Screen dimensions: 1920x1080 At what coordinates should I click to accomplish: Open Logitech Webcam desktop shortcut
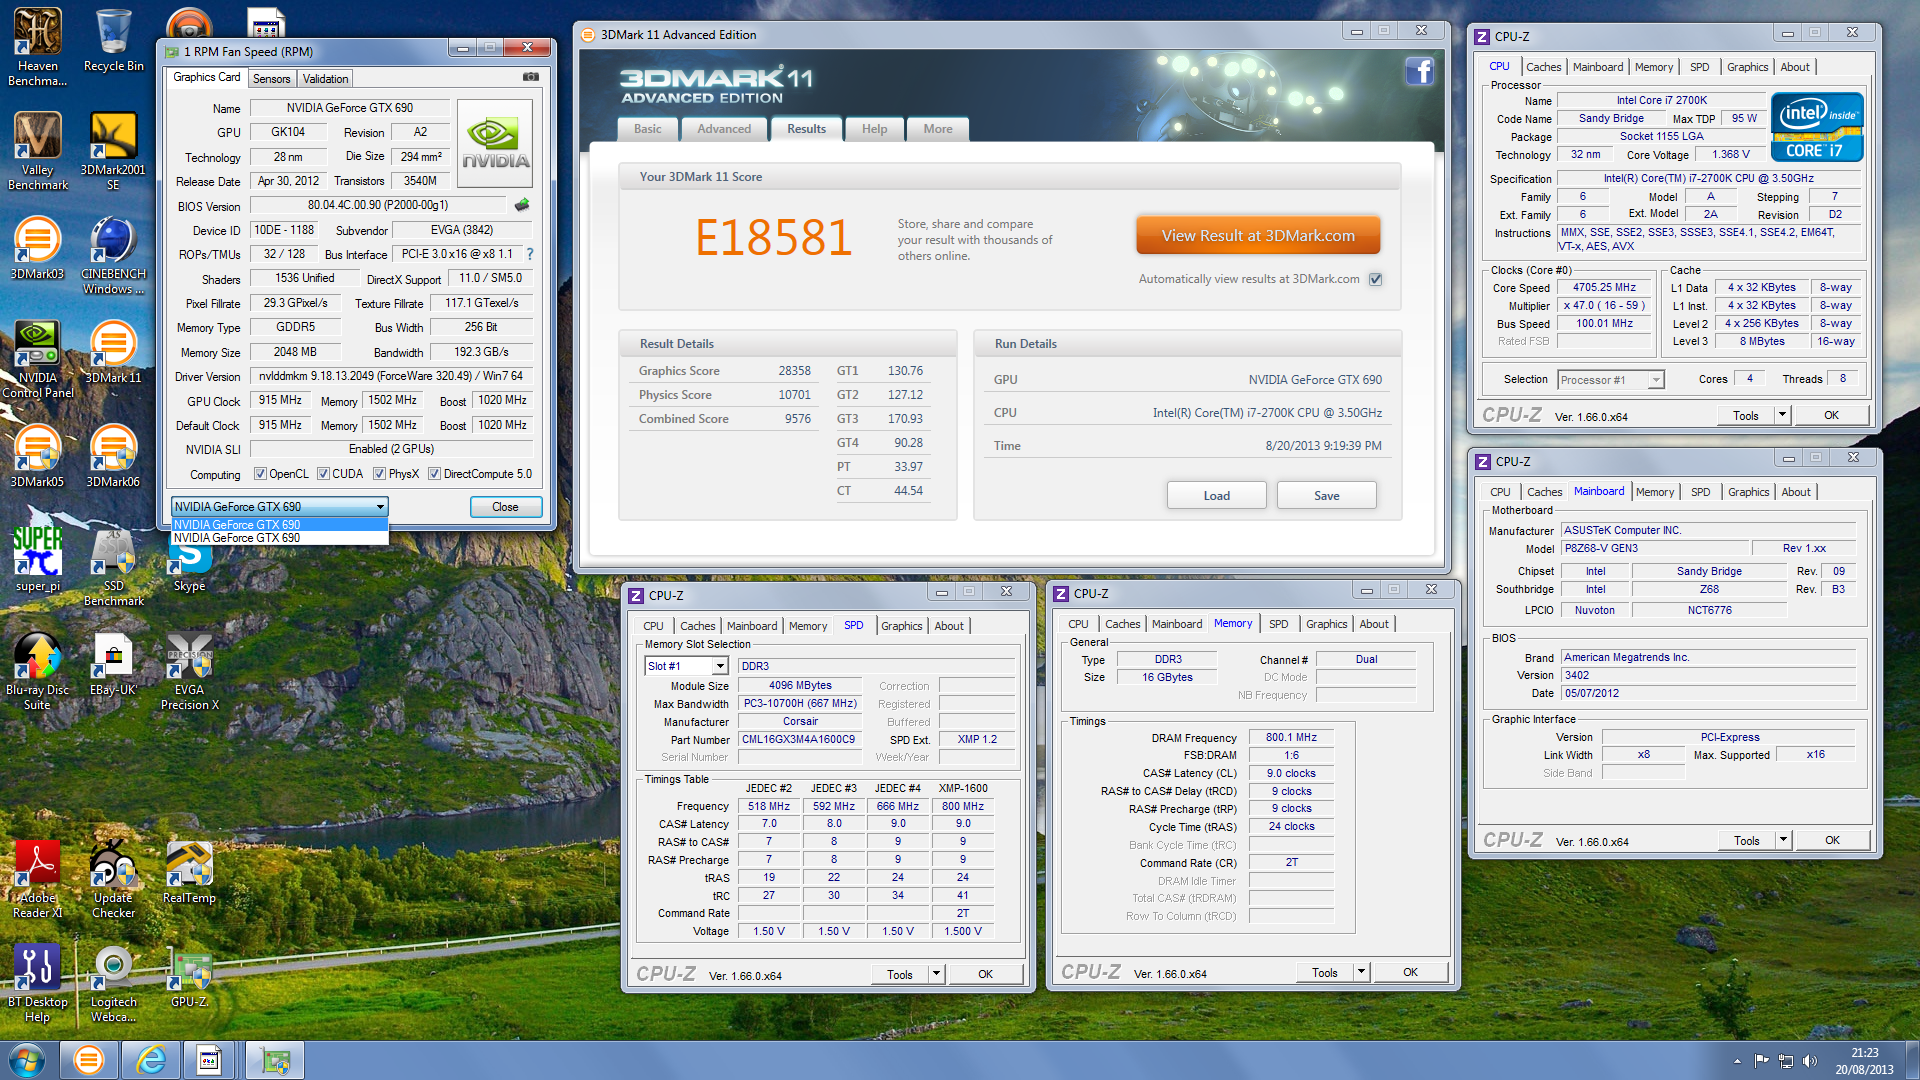pos(113,983)
